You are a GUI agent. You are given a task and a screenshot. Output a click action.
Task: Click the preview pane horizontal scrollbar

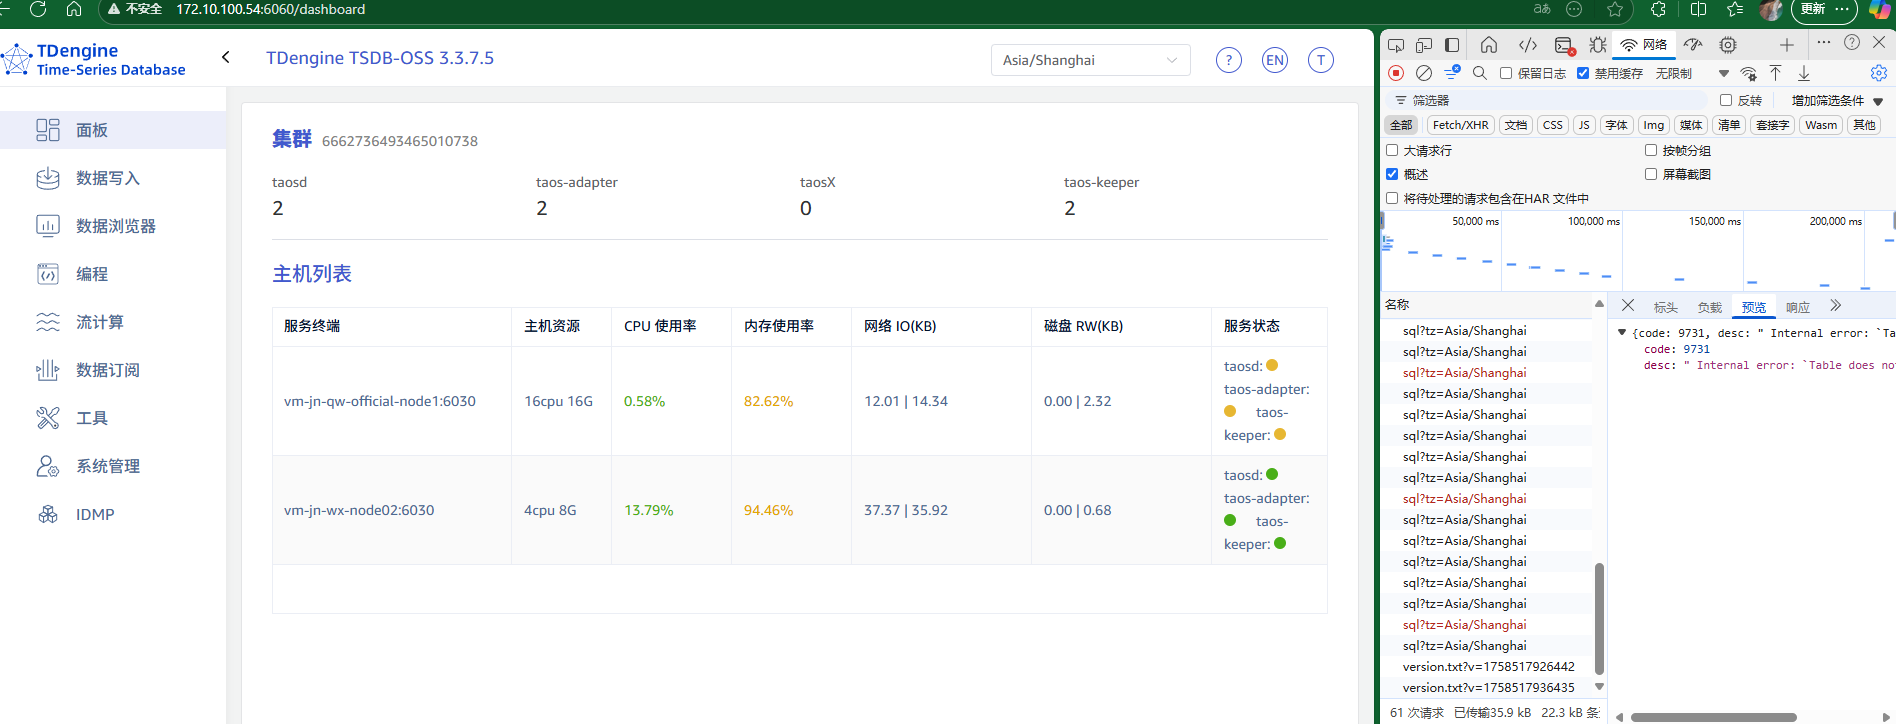(x=1713, y=717)
